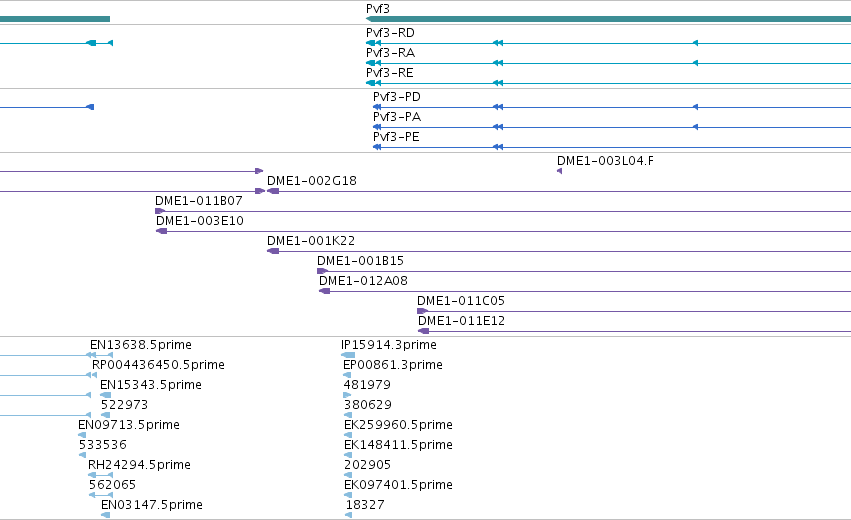Select the DME1-002G18 clone arrow
851x520 pixels.
pyautogui.click(x=273, y=191)
